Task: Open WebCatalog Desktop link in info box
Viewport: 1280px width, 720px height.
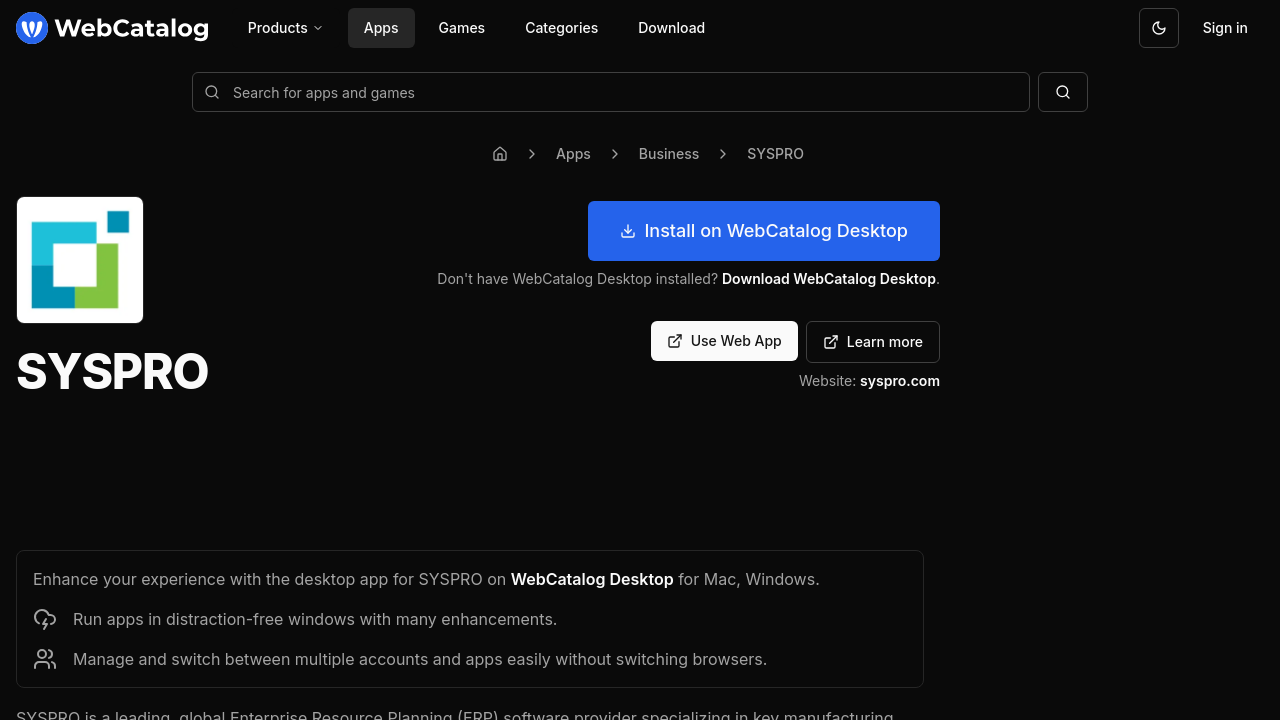Action: pos(592,579)
